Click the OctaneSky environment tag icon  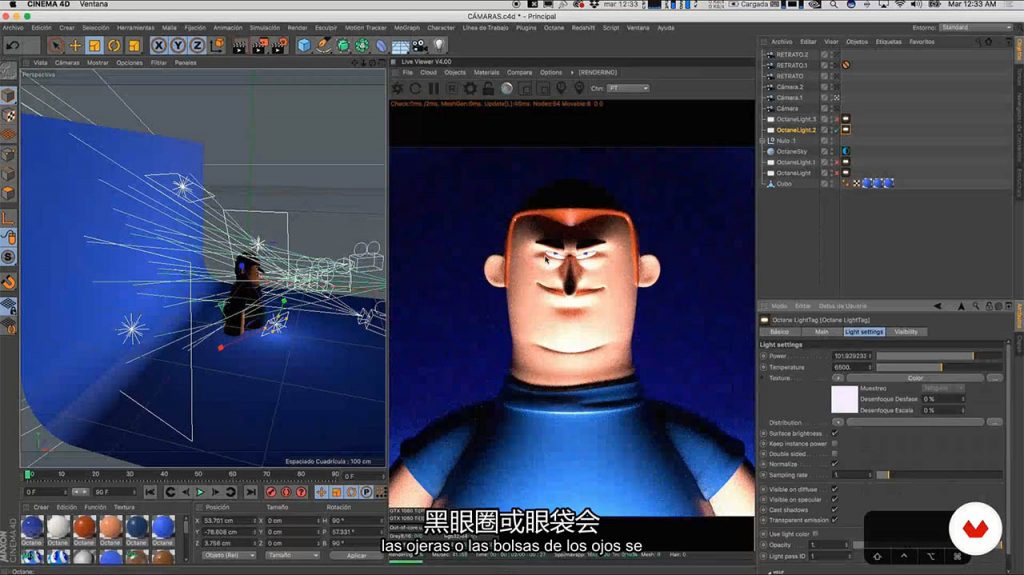point(846,152)
